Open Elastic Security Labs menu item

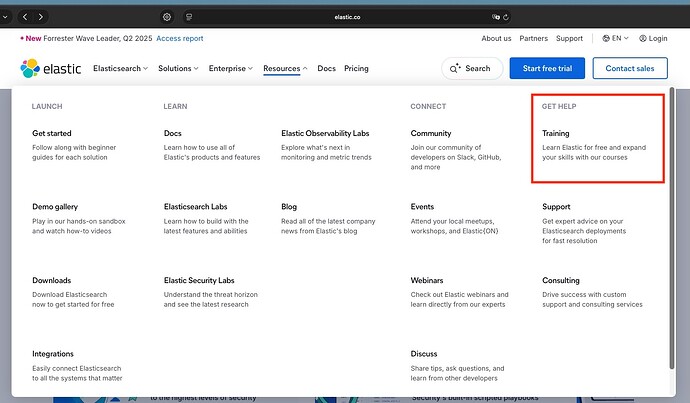click(199, 280)
